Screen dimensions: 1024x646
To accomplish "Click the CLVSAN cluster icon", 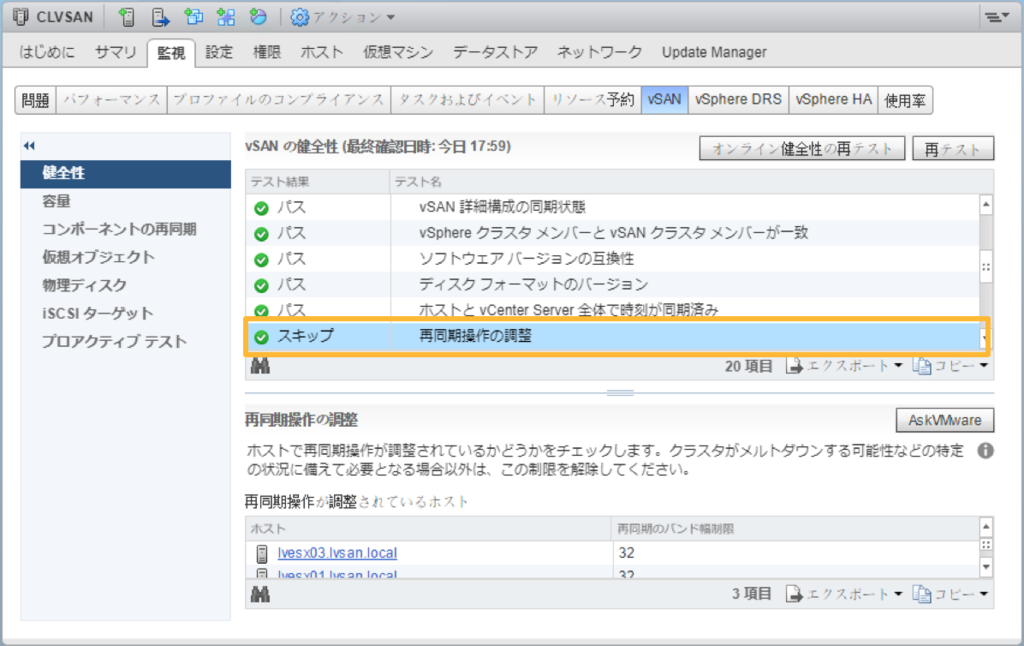I will (x=21, y=17).
